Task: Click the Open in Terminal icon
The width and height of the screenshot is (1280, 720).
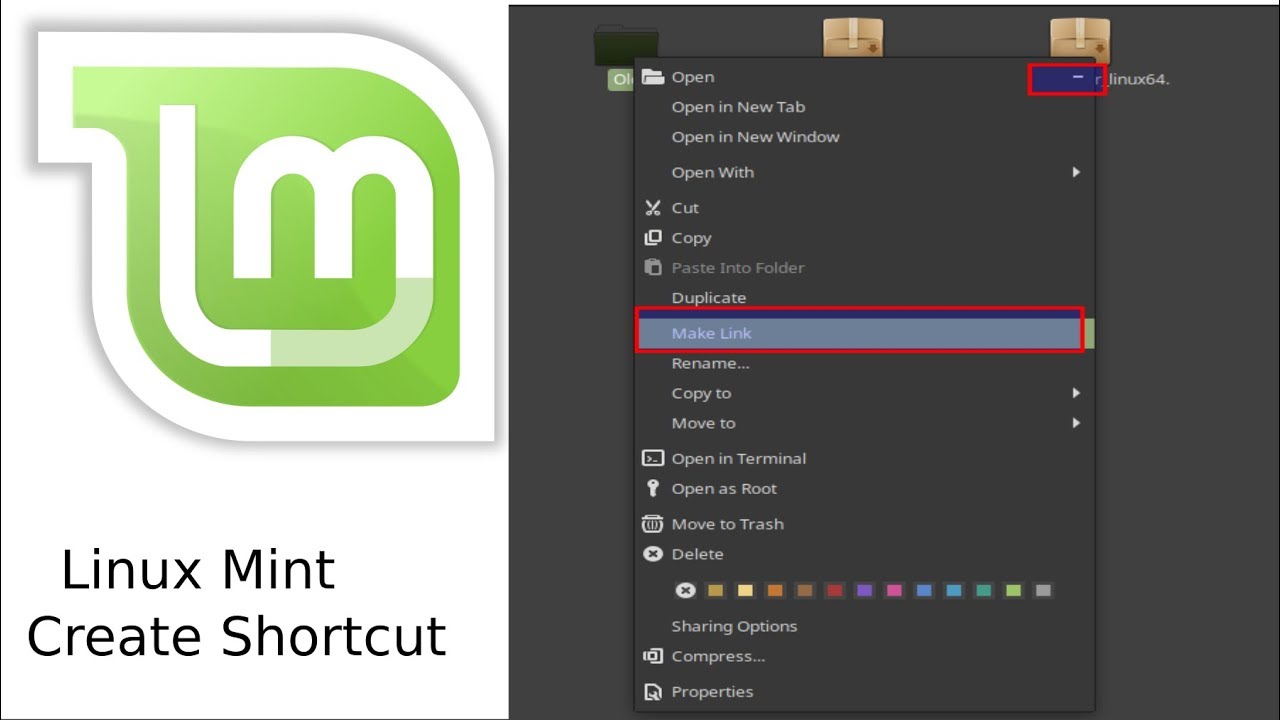Action: tap(653, 459)
